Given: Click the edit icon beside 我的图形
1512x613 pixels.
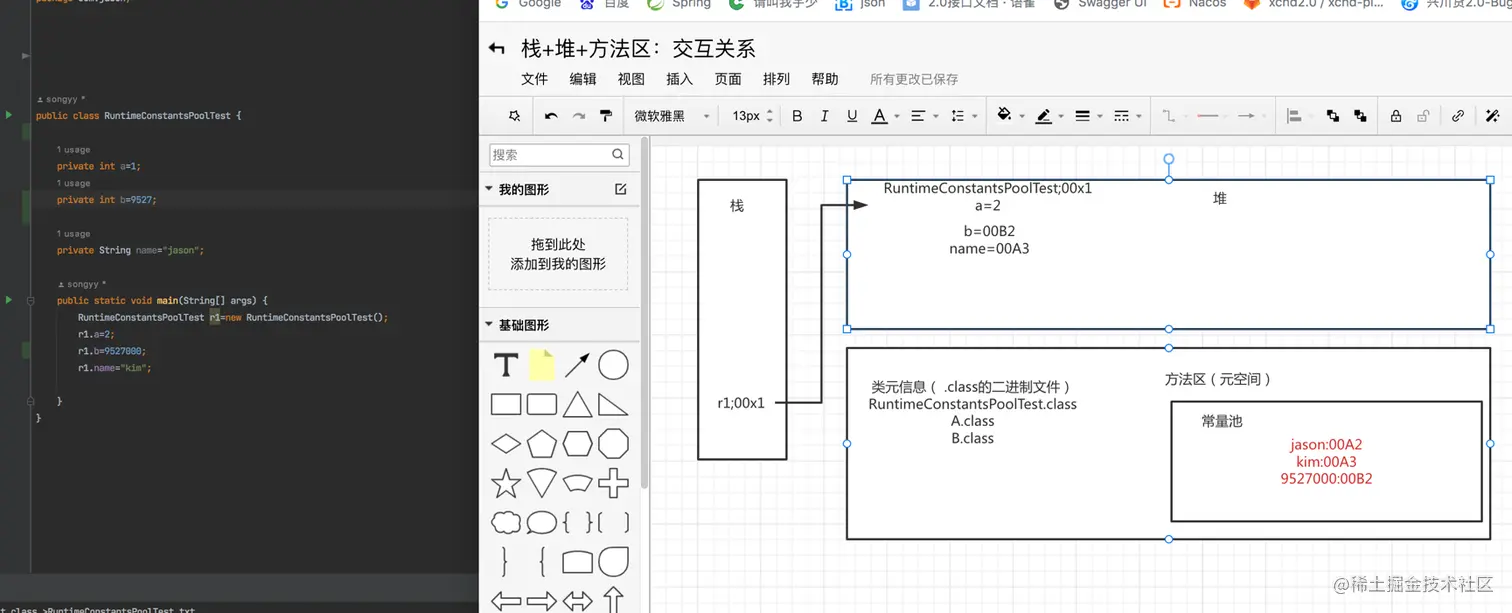Looking at the screenshot, I should click(621, 189).
